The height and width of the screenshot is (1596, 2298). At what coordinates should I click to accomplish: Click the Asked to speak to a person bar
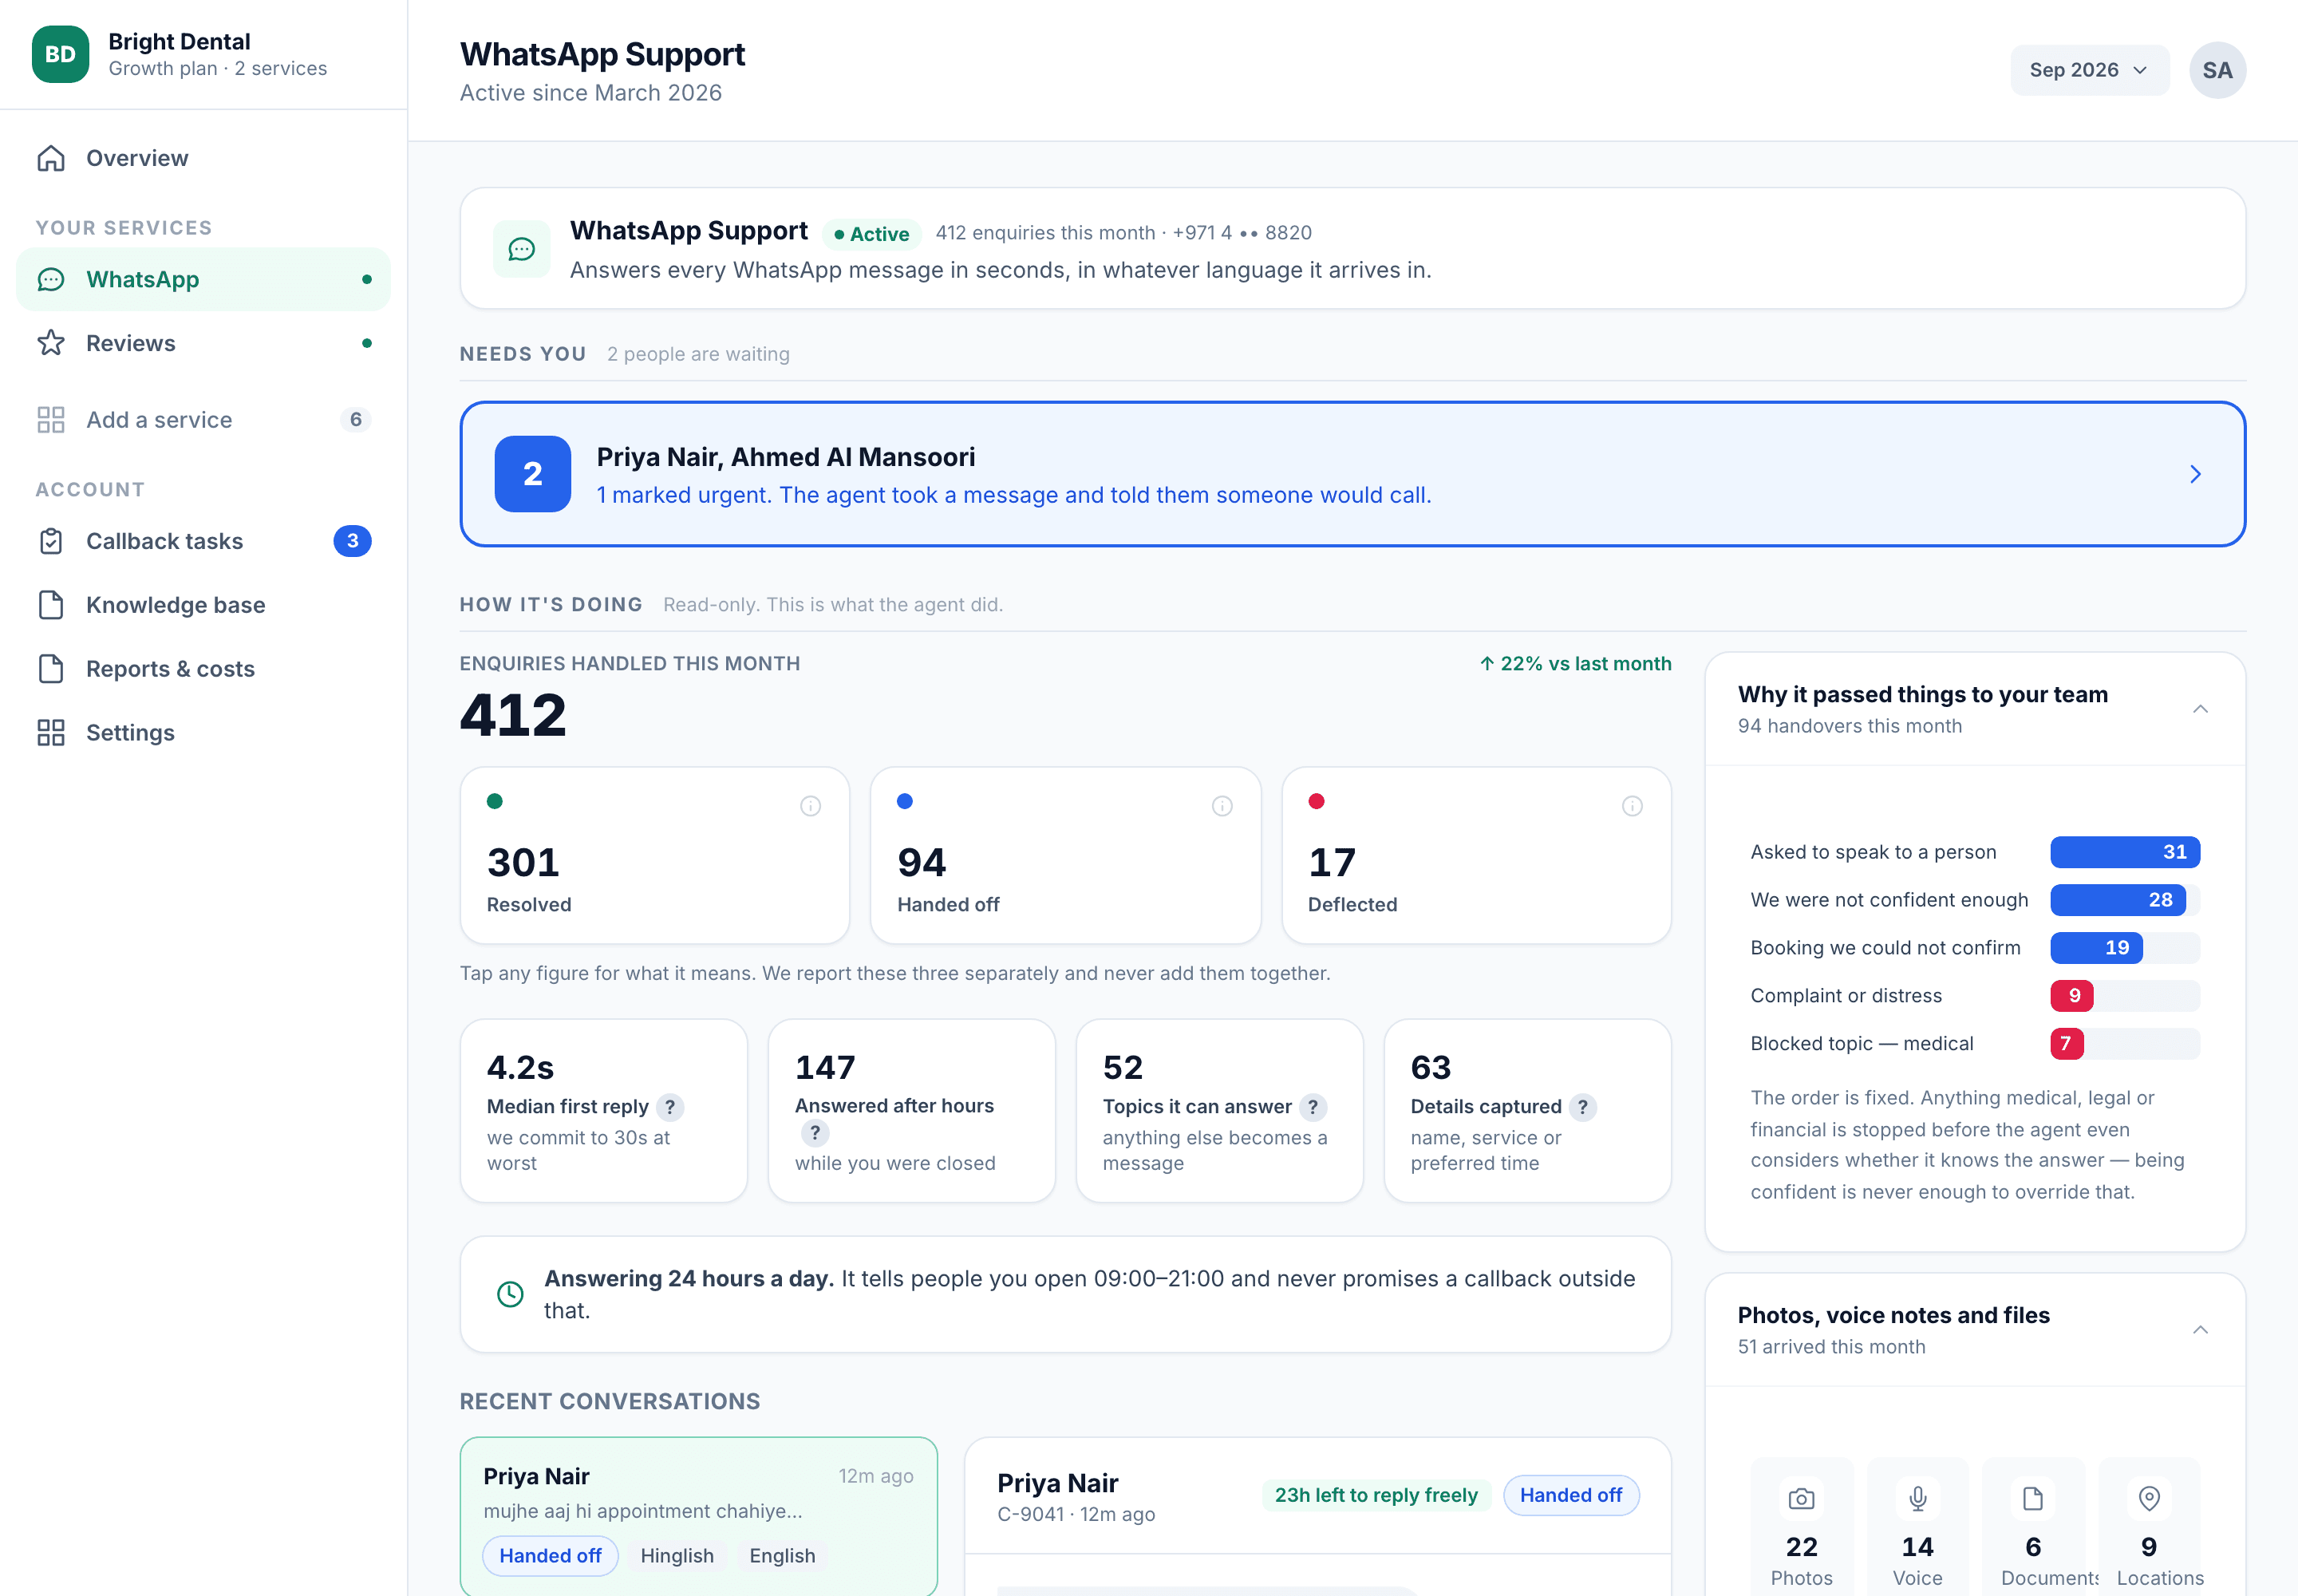click(x=2124, y=852)
